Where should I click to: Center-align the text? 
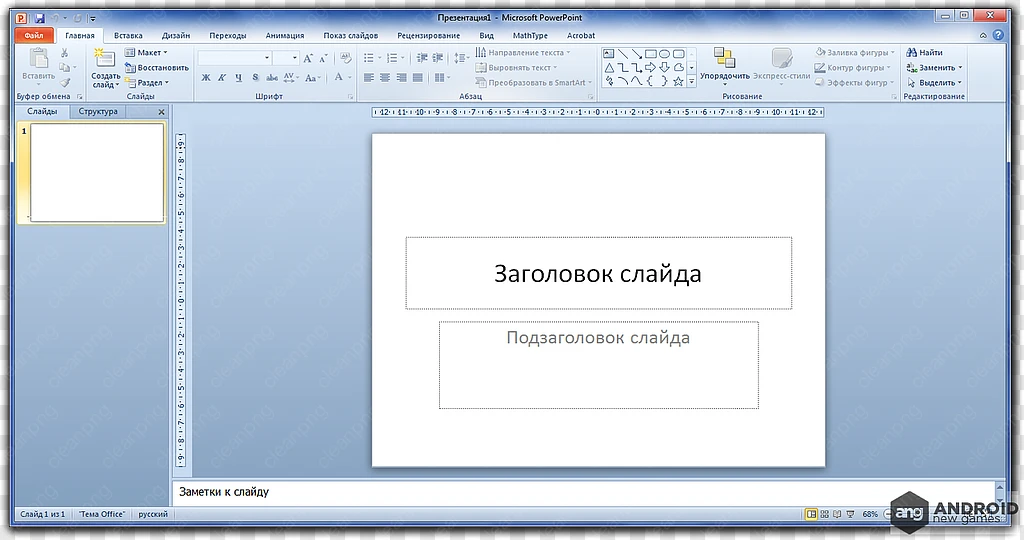coord(385,78)
